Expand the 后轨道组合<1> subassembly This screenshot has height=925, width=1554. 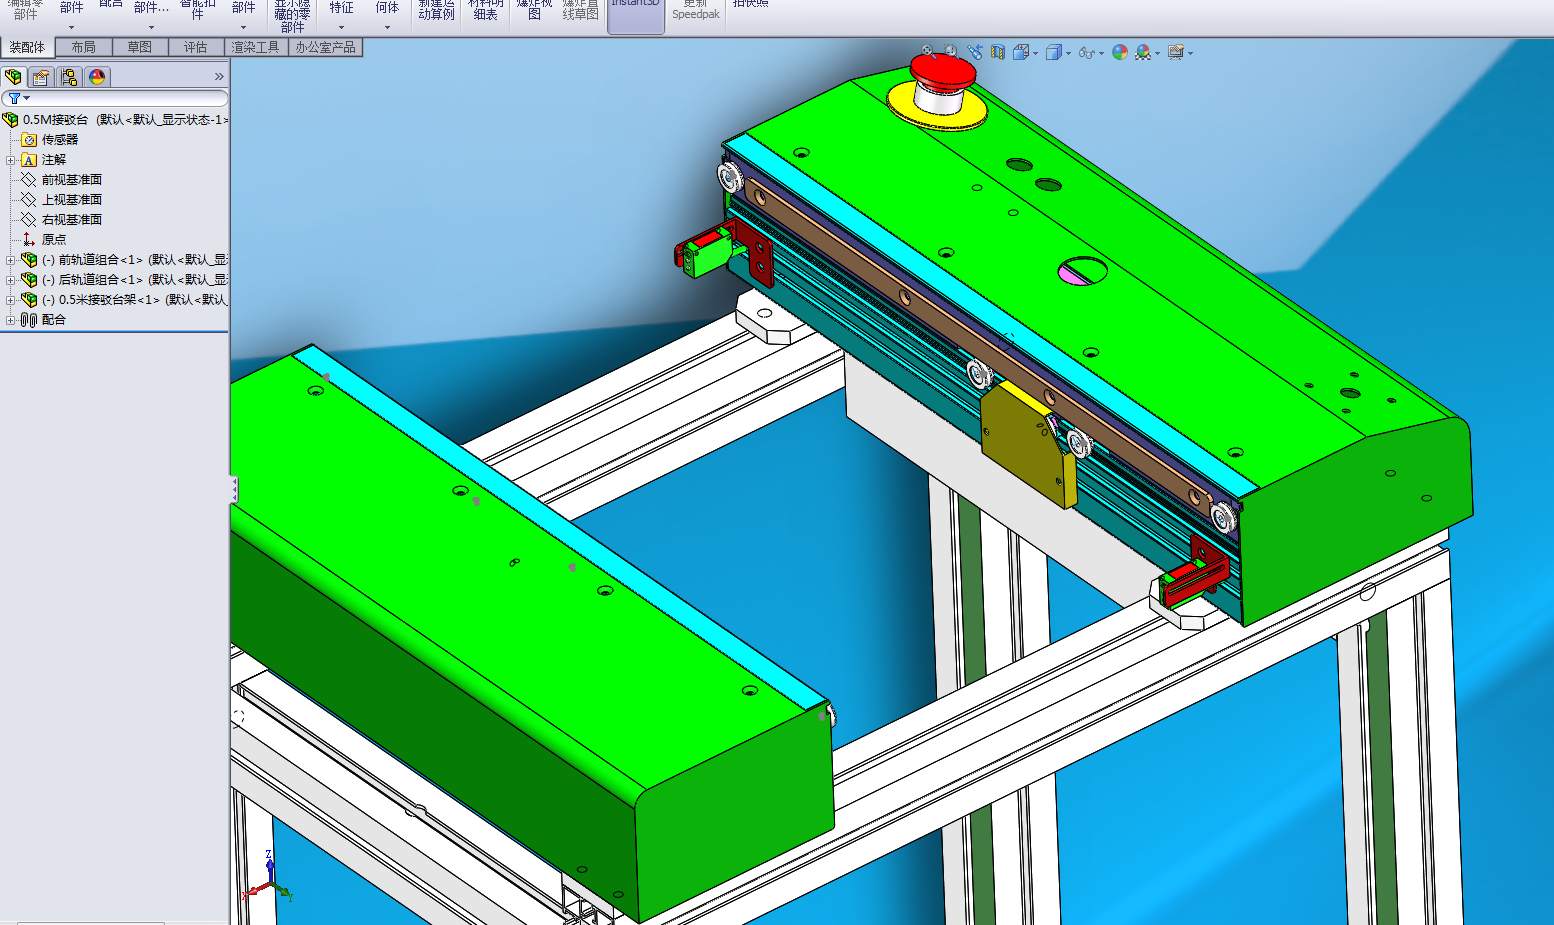11,280
